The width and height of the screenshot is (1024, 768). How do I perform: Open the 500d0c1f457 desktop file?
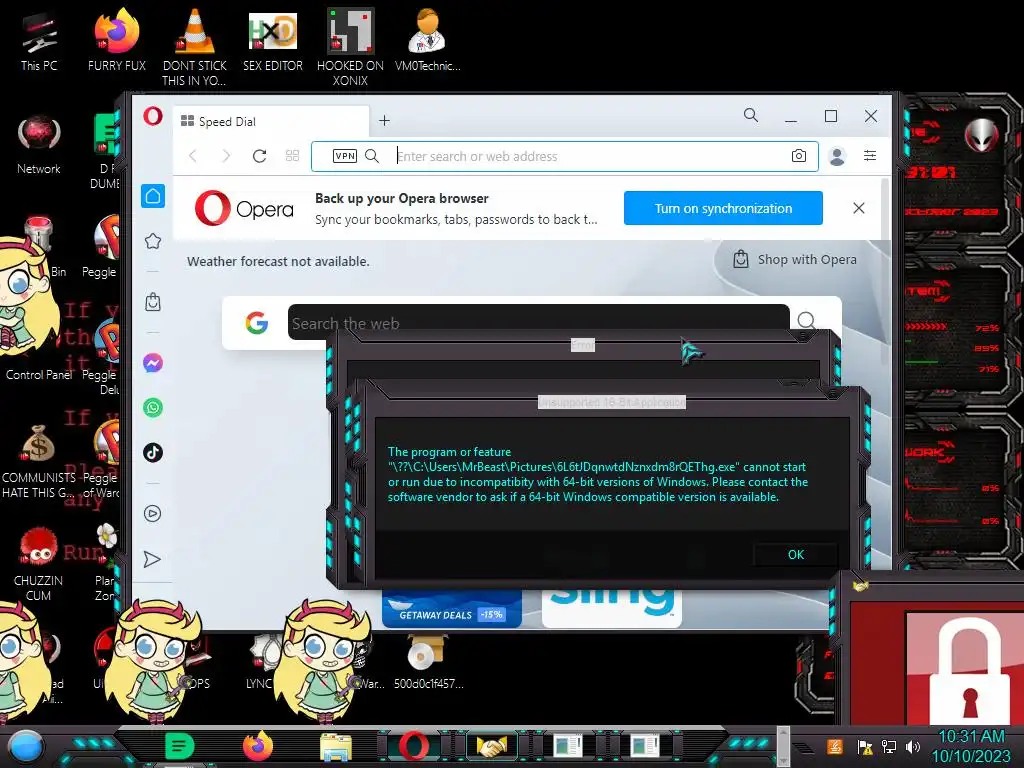coord(428,663)
